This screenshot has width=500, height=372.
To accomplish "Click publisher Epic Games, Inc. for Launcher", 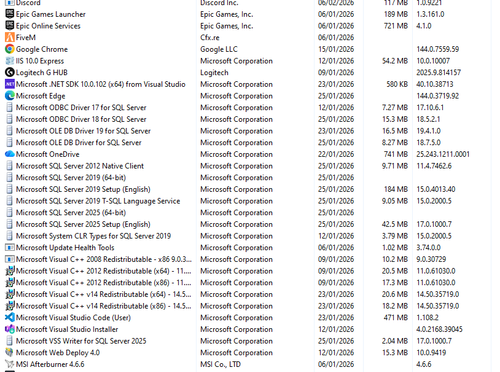I will pos(227,14).
